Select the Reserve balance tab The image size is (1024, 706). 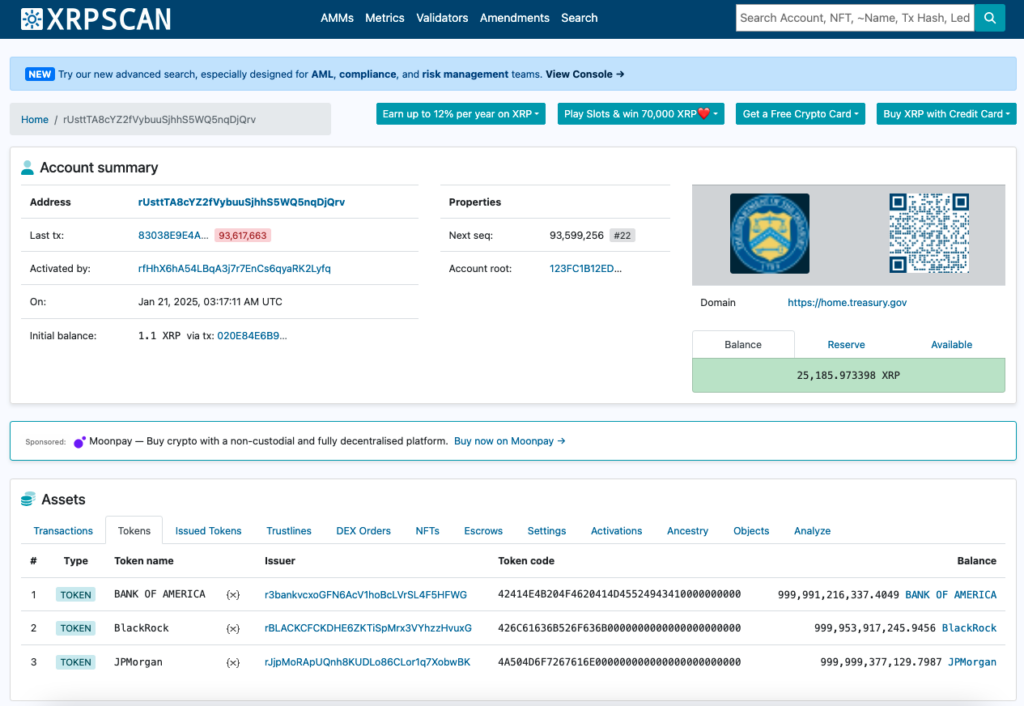coord(846,345)
